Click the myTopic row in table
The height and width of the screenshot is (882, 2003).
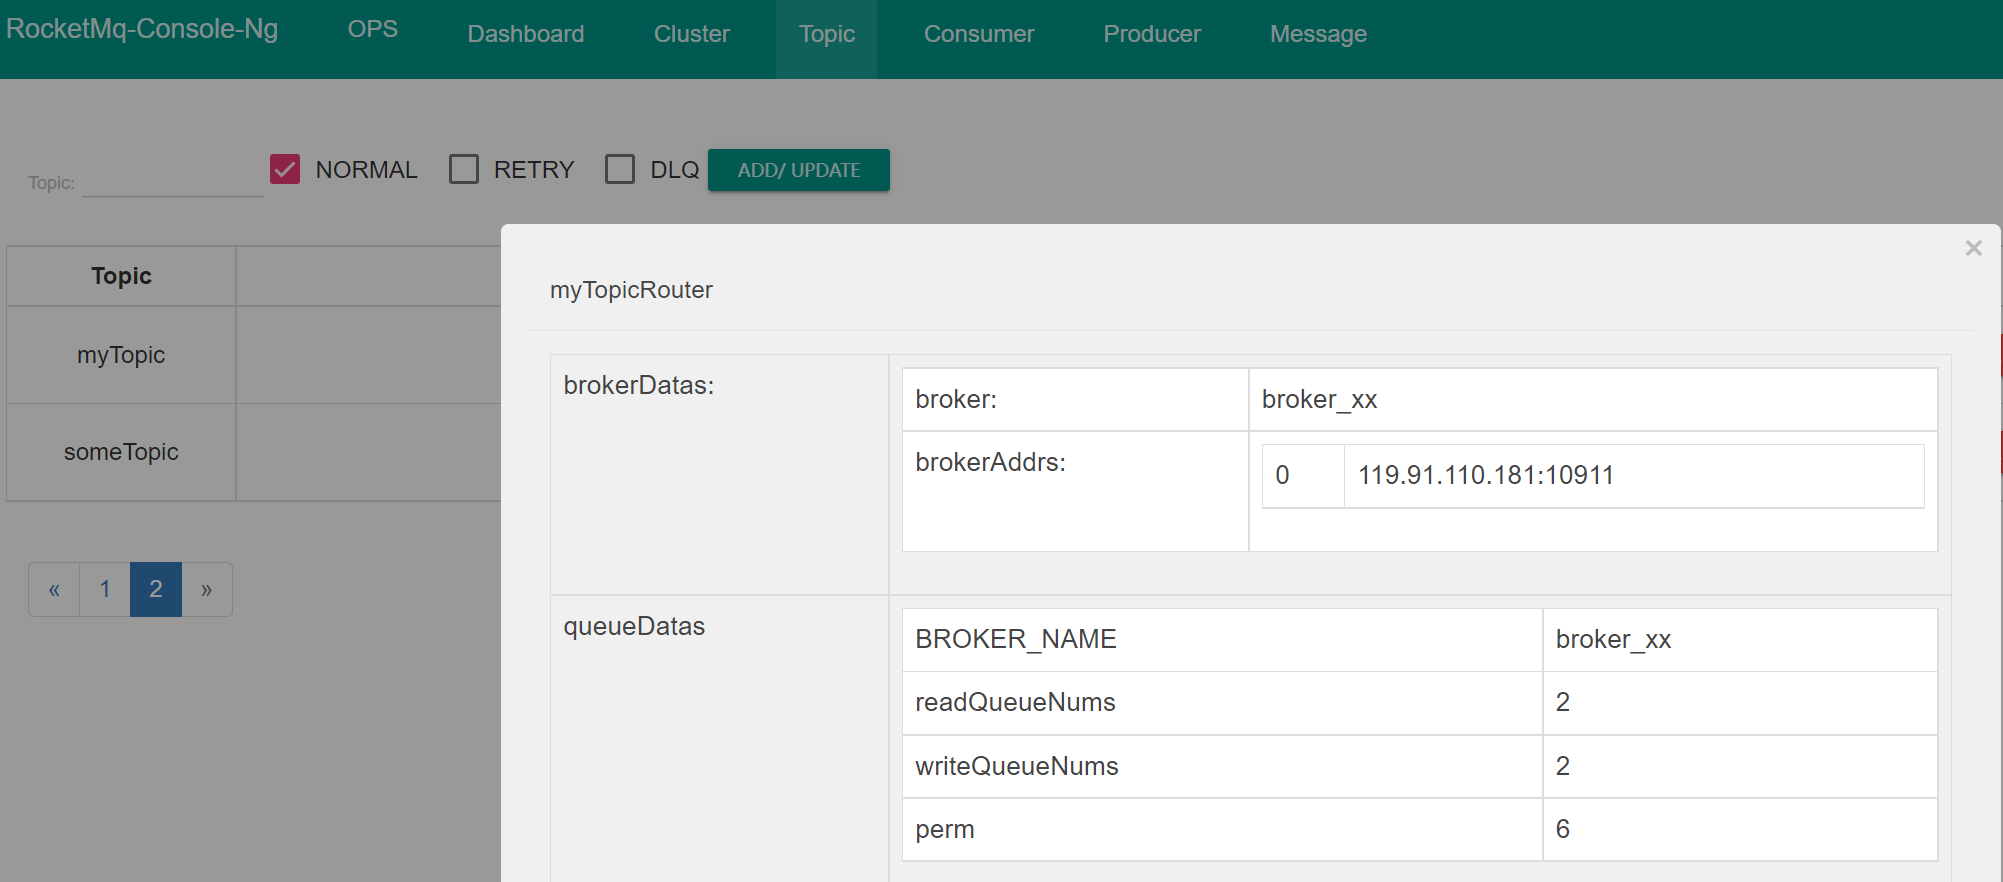coord(121,355)
